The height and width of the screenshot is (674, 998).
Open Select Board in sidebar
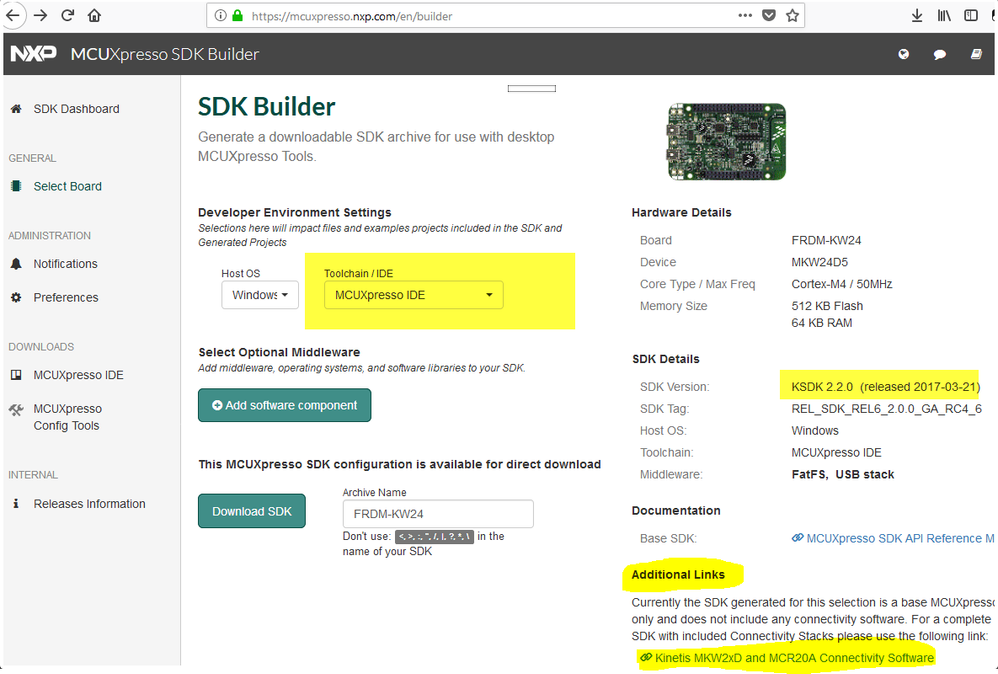coord(67,186)
